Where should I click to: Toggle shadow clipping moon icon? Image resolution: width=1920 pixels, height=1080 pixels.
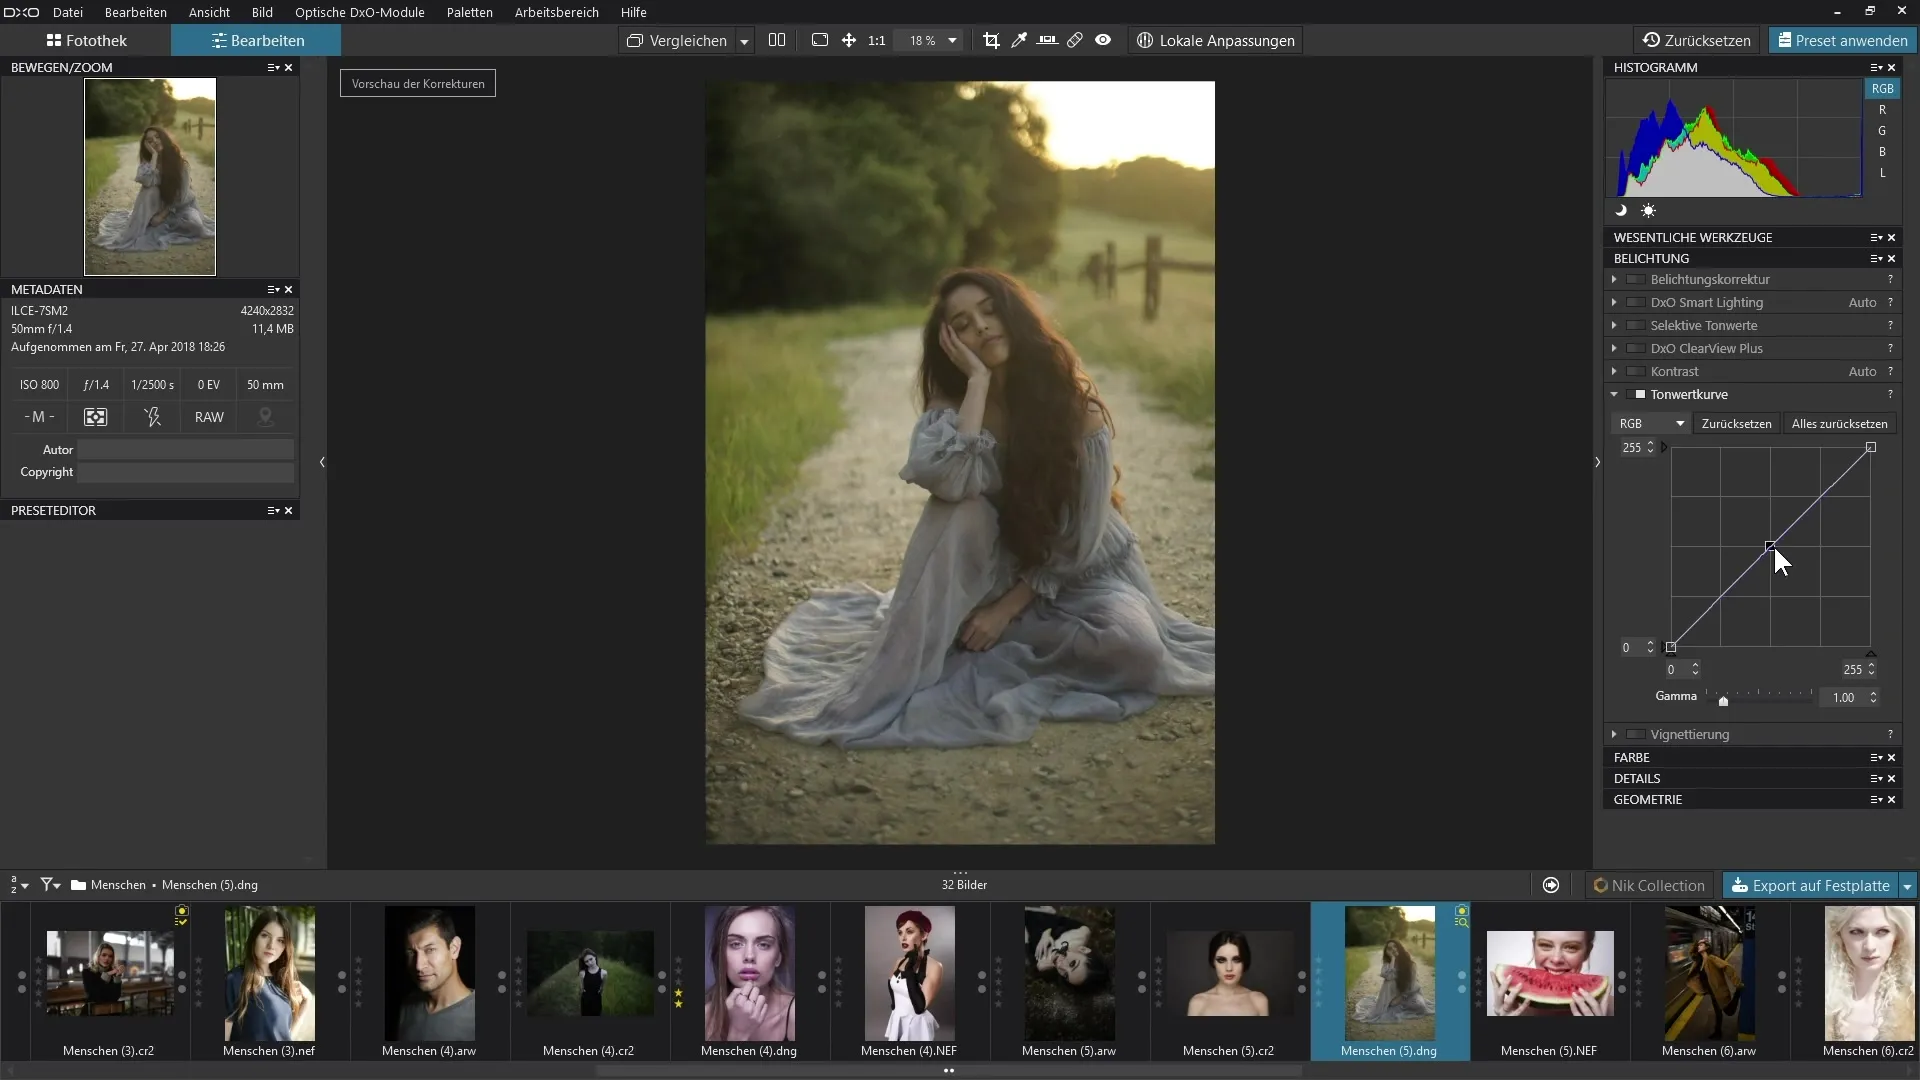tap(1621, 211)
